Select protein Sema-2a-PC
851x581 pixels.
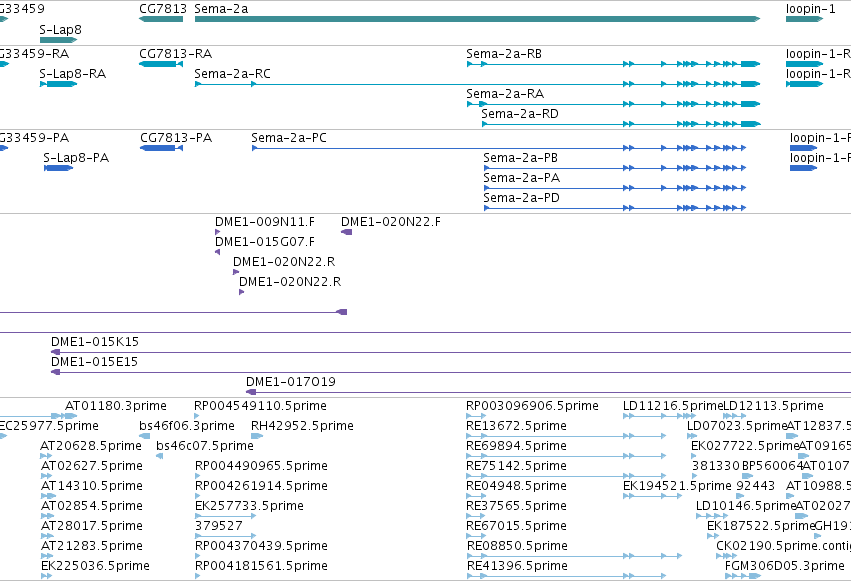point(499,148)
